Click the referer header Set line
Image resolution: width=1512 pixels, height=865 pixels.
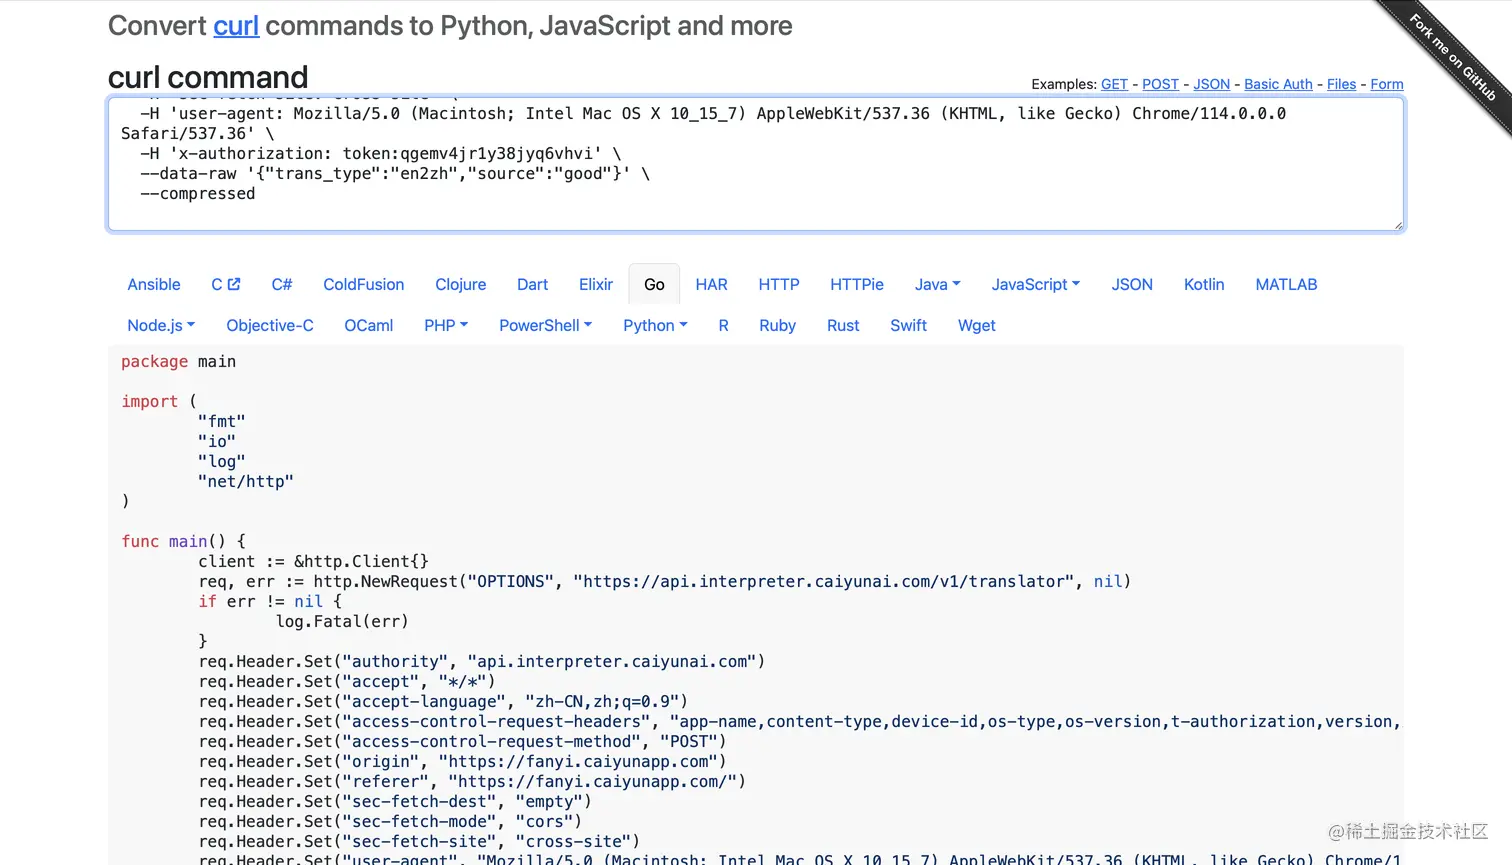[472, 781]
